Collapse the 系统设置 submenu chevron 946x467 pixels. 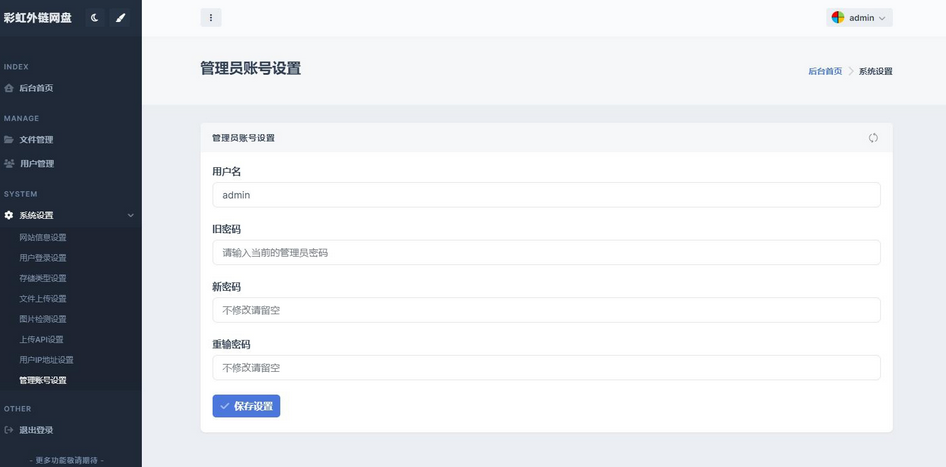coord(130,215)
